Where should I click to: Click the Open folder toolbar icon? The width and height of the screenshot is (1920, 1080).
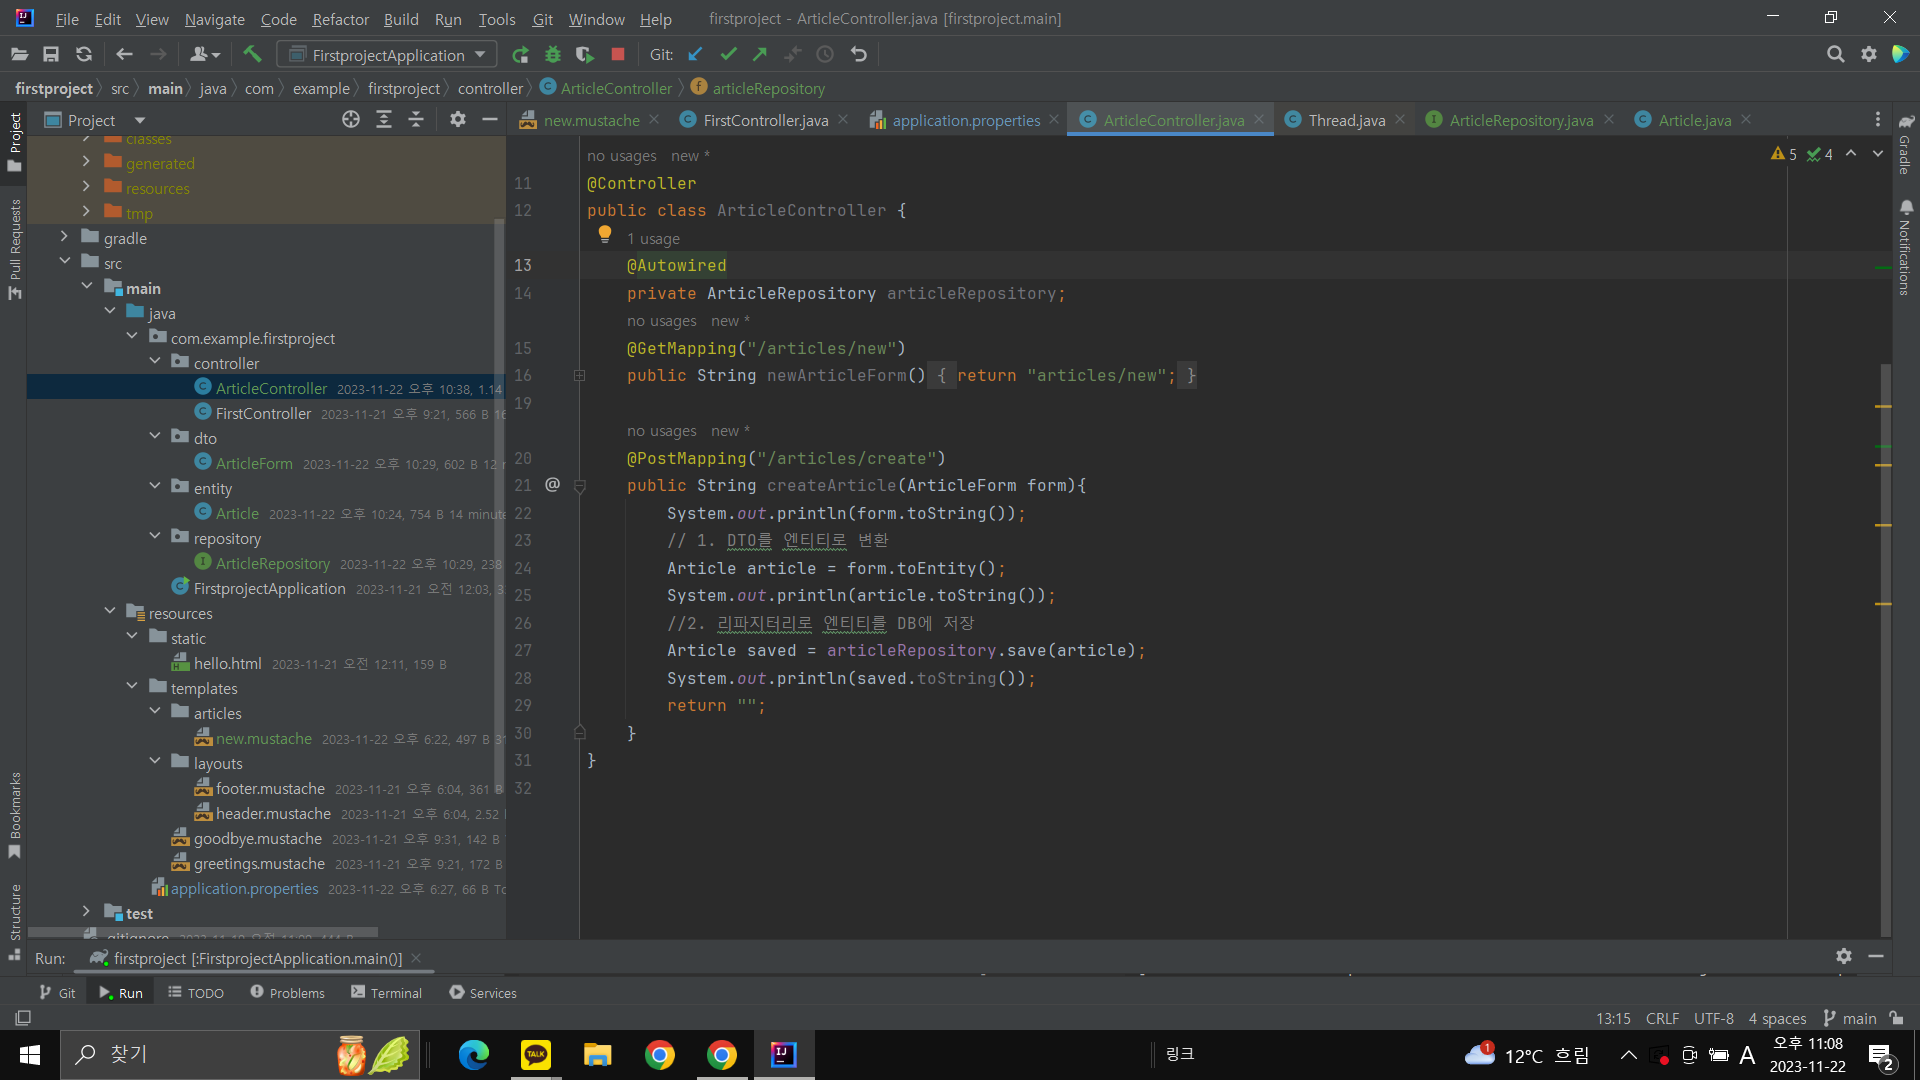pyautogui.click(x=19, y=55)
